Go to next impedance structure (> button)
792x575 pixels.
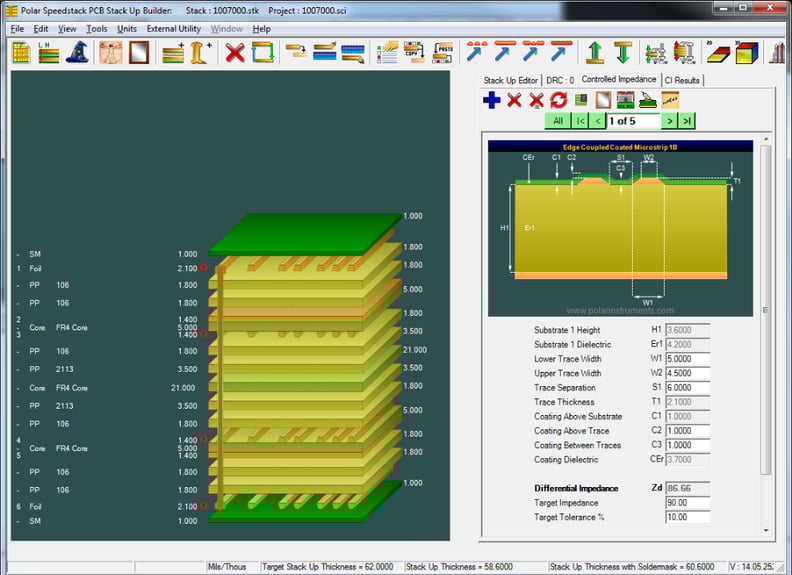670,121
